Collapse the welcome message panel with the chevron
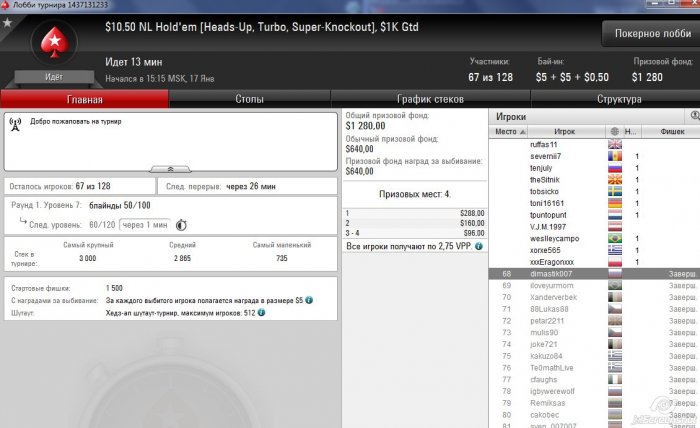This screenshot has width=700, height=428. pos(170,169)
